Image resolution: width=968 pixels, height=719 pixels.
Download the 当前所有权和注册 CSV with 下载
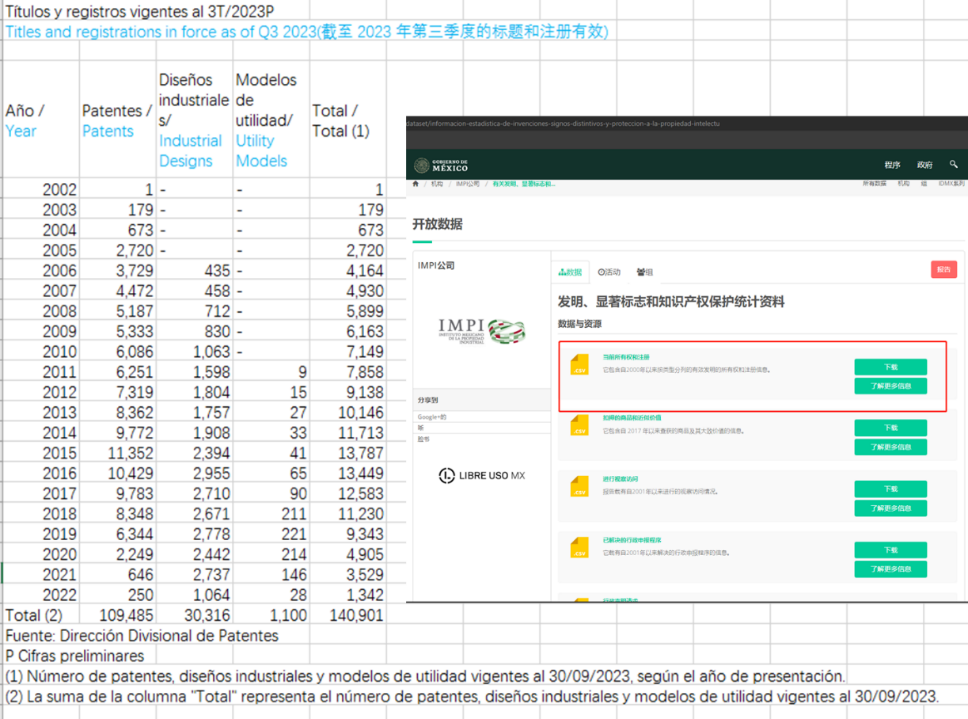point(890,367)
